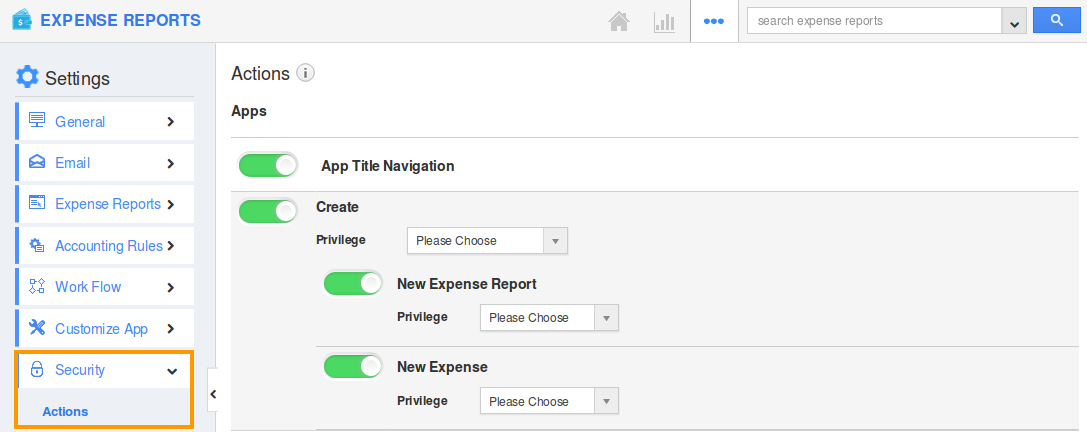Viewport: 1087px width, 432px height.
Task: Toggle the New Expense switch
Action: pyautogui.click(x=353, y=366)
